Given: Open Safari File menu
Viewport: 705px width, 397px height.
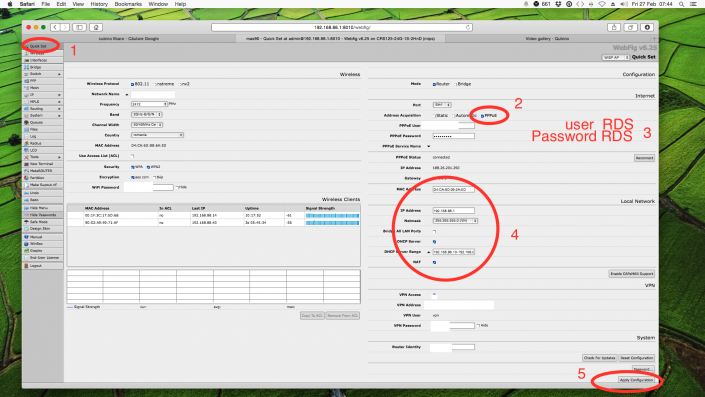Looking at the screenshot, I should coord(45,4).
